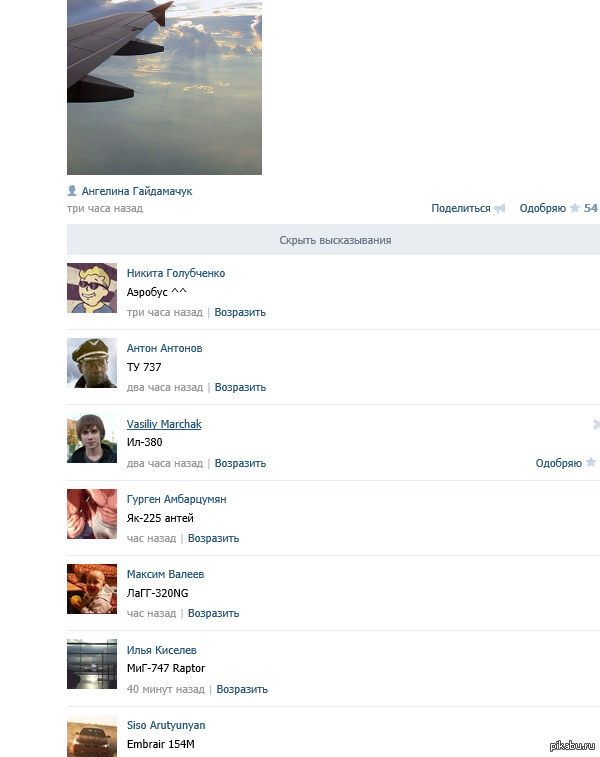Viewport: 600px width, 757px height.
Task: Click the star icon next to post's Одобряю
Action: 574,209
